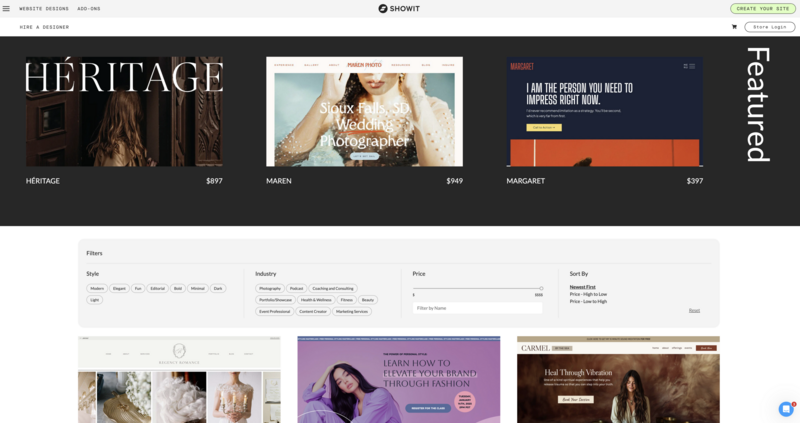Focus the Filter by Name field
The image size is (800, 423).
[x=478, y=308]
